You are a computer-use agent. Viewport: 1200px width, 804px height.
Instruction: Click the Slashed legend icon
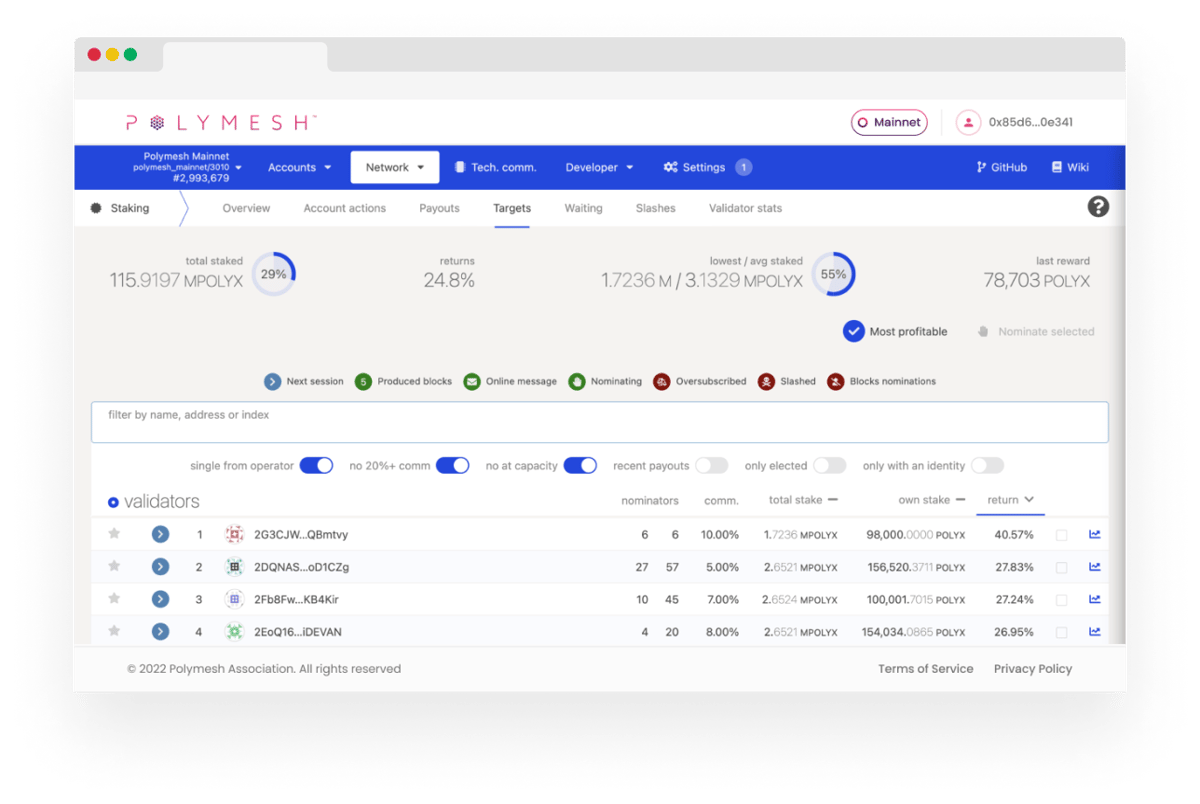pos(766,381)
